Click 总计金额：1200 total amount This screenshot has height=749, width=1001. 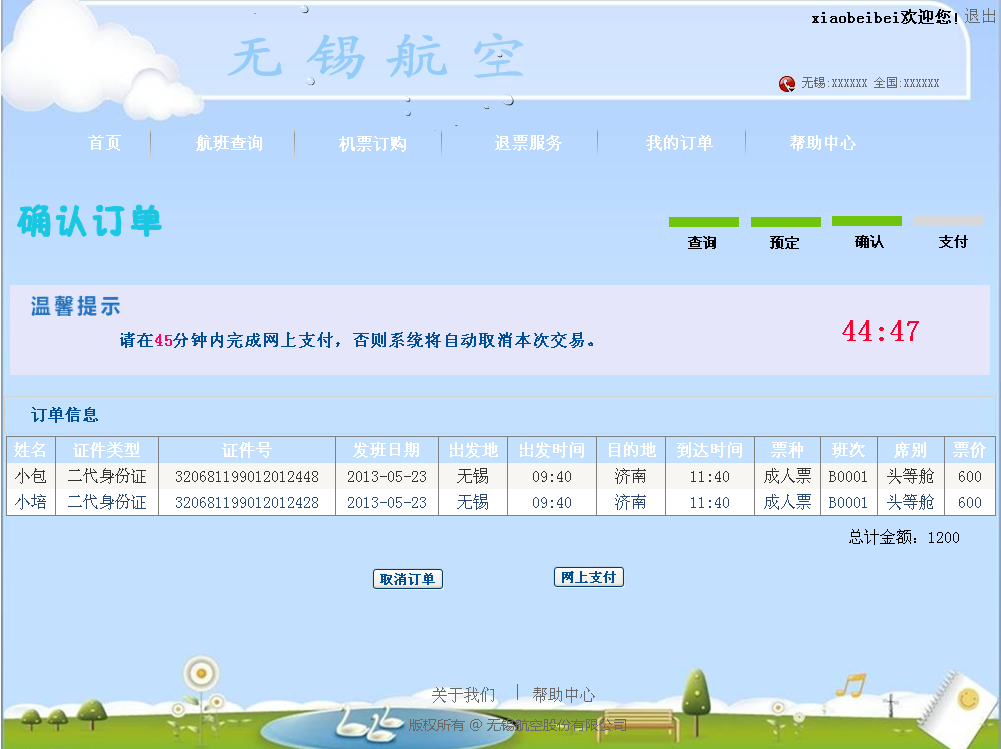(x=904, y=538)
